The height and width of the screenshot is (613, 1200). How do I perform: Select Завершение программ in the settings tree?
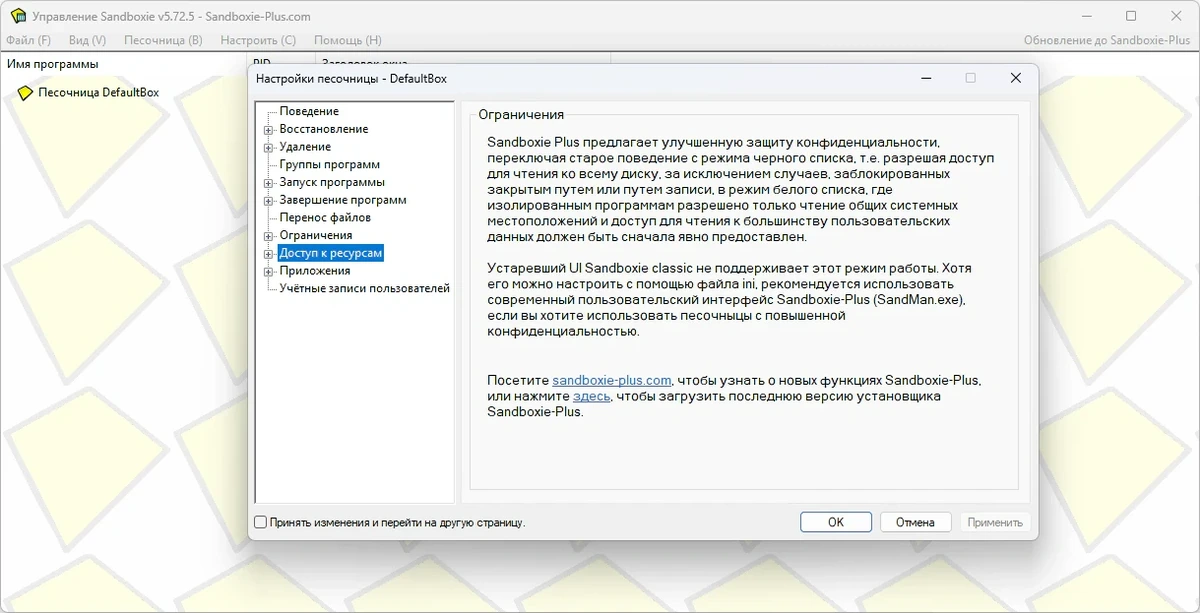click(x=343, y=200)
